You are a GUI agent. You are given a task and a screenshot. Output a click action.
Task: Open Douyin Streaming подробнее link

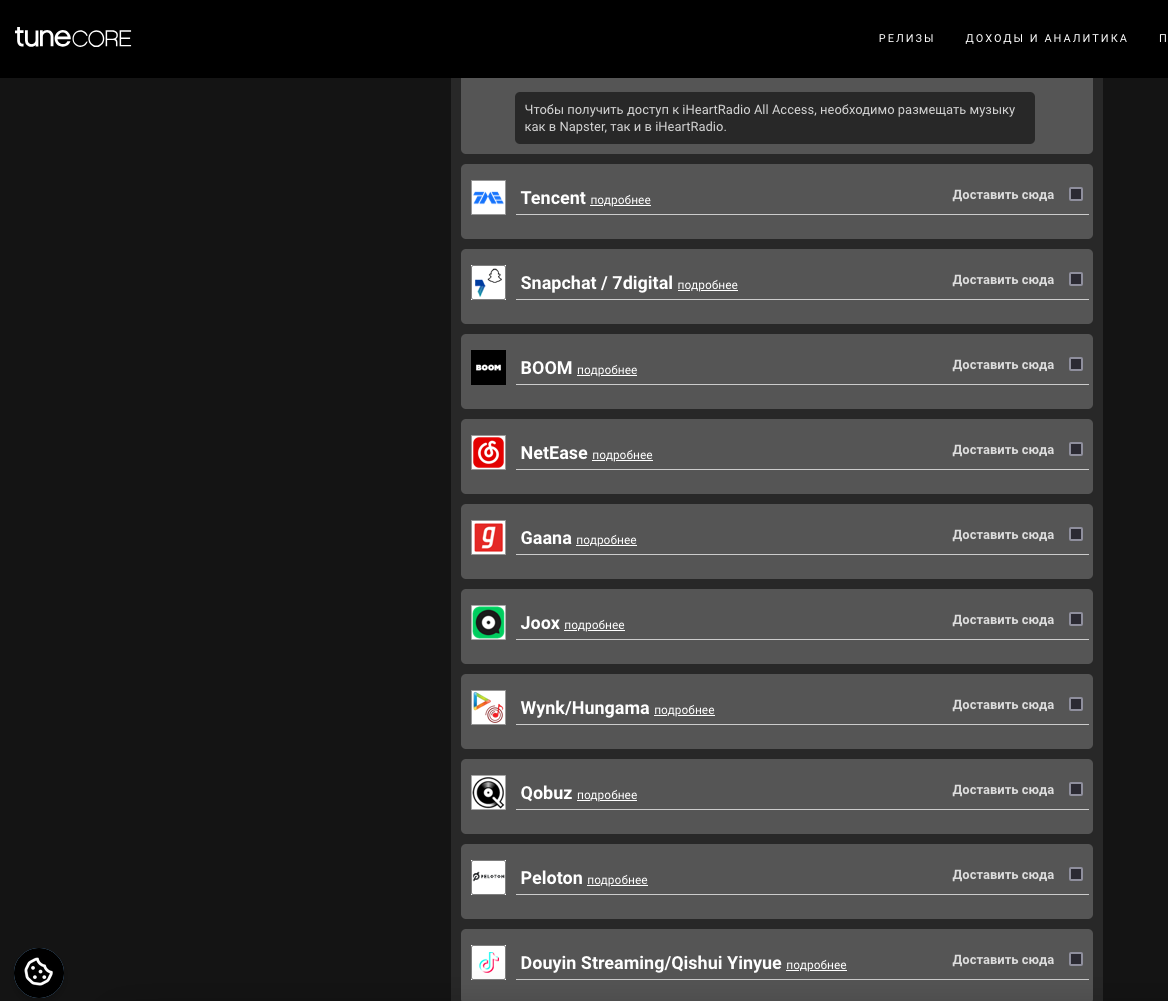(816, 964)
